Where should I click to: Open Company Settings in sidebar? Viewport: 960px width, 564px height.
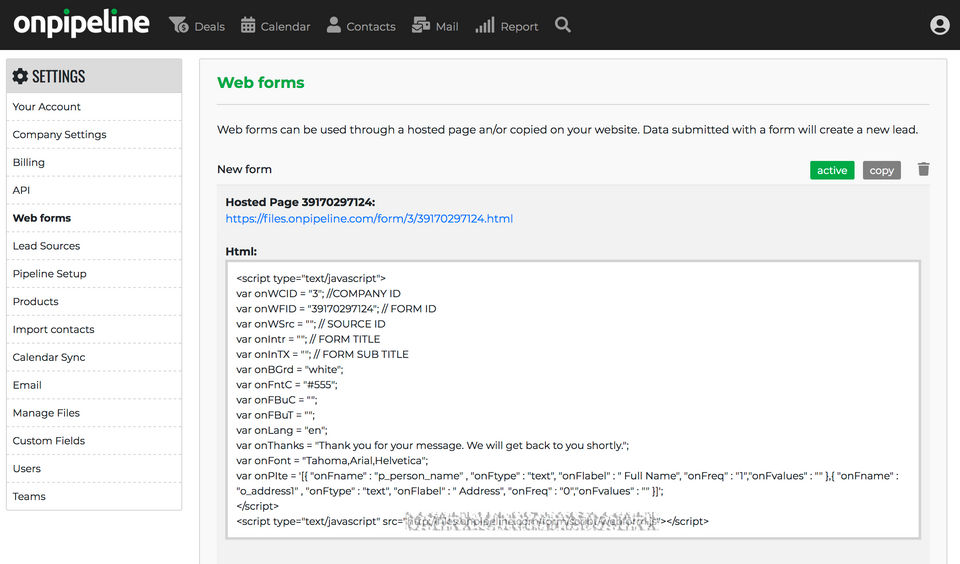tap(59, 134)
